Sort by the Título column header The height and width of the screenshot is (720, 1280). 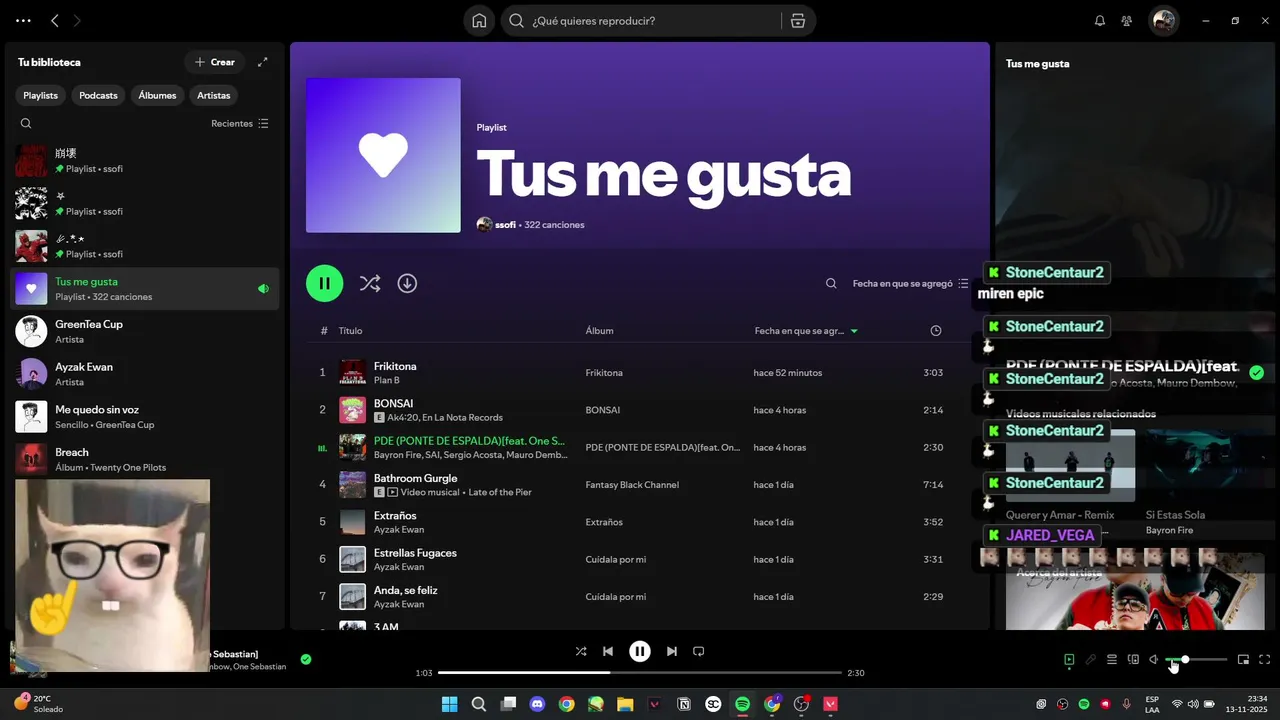350,331
